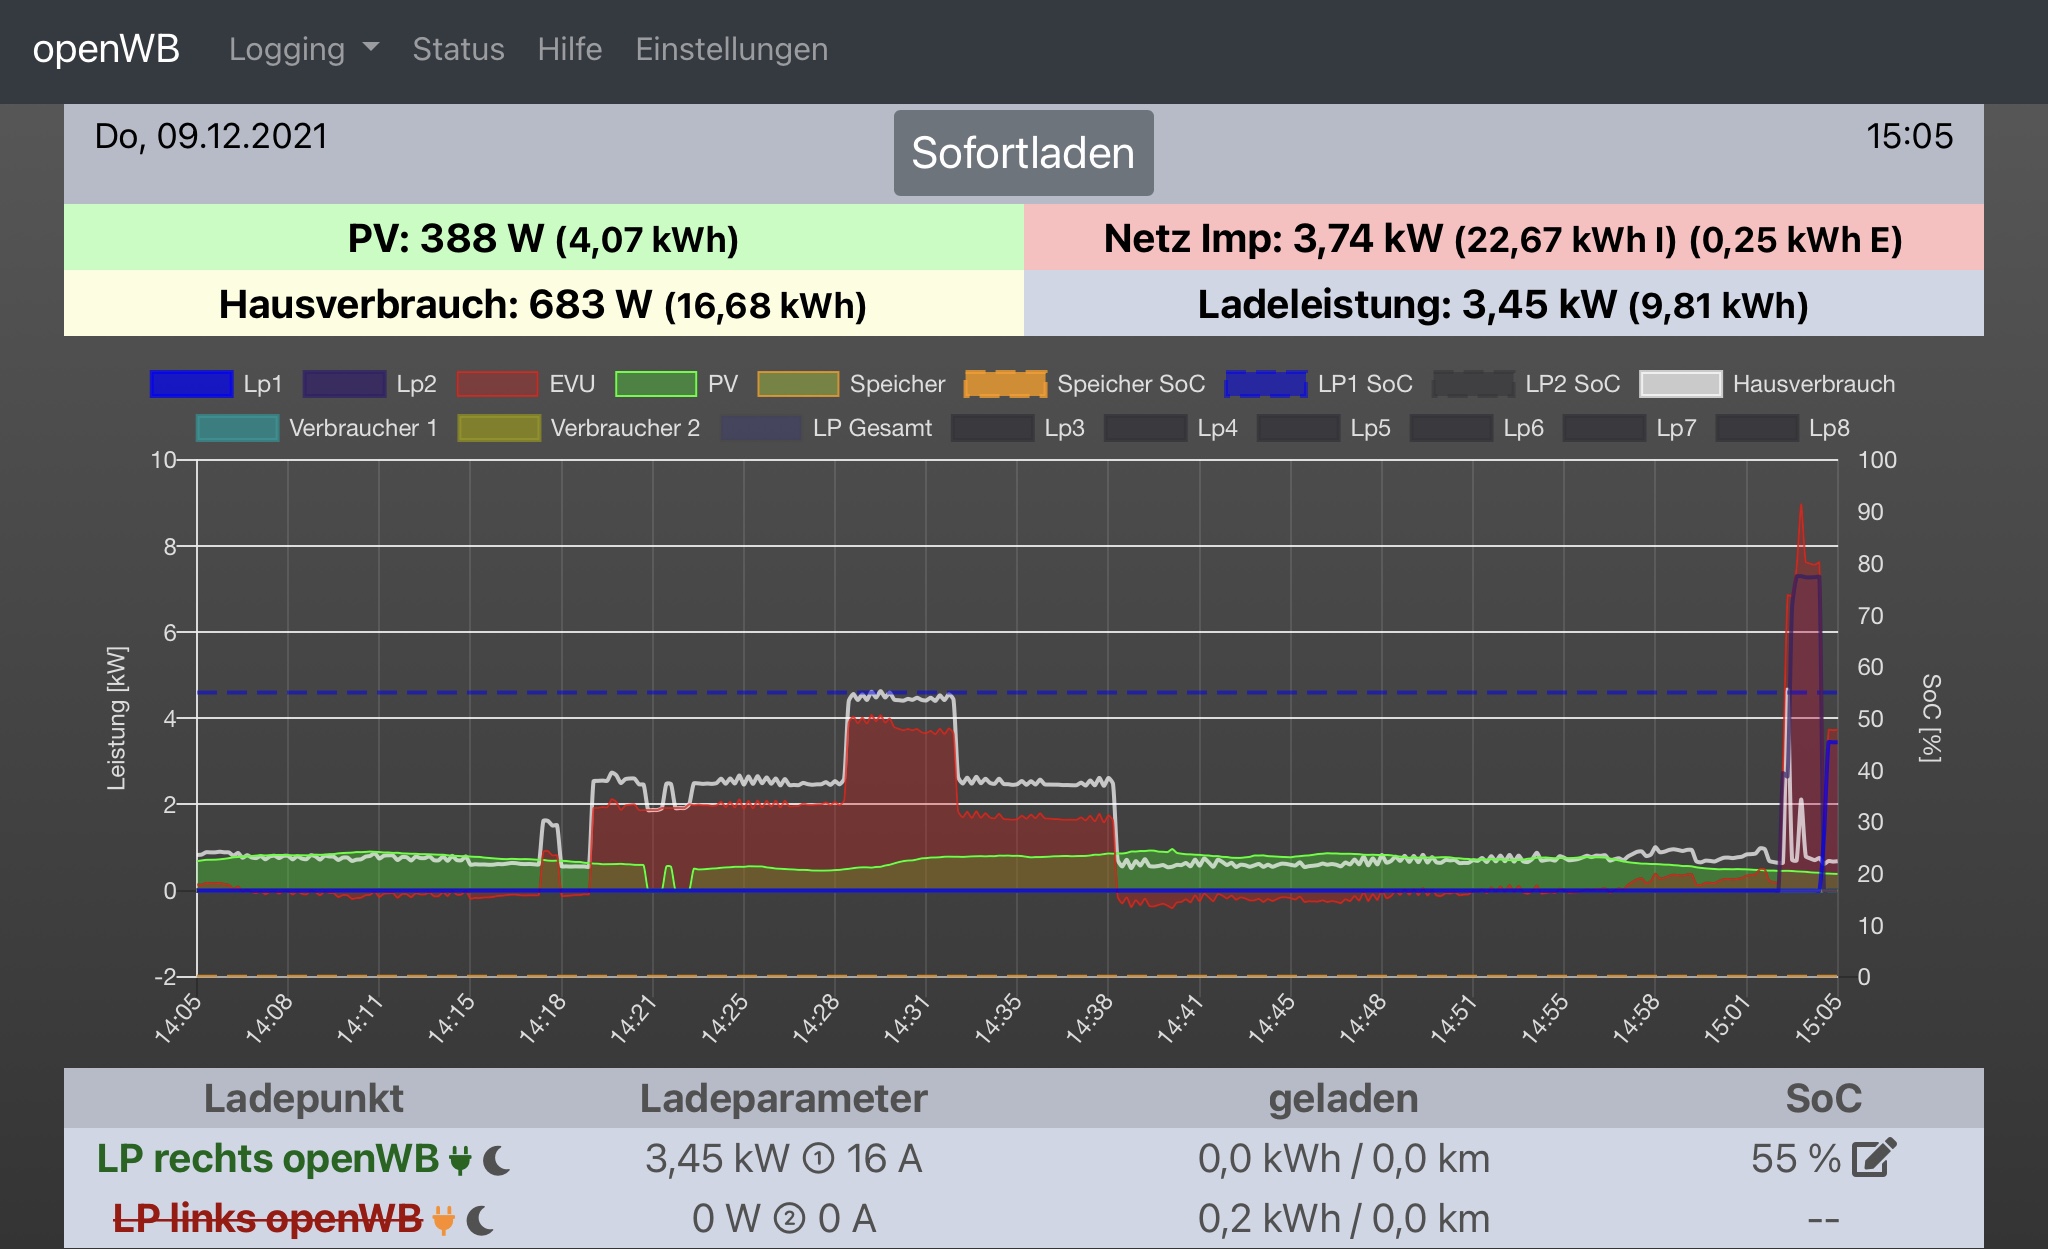
Task: Click the openWB brand link
Action: (x=106, y=49)
